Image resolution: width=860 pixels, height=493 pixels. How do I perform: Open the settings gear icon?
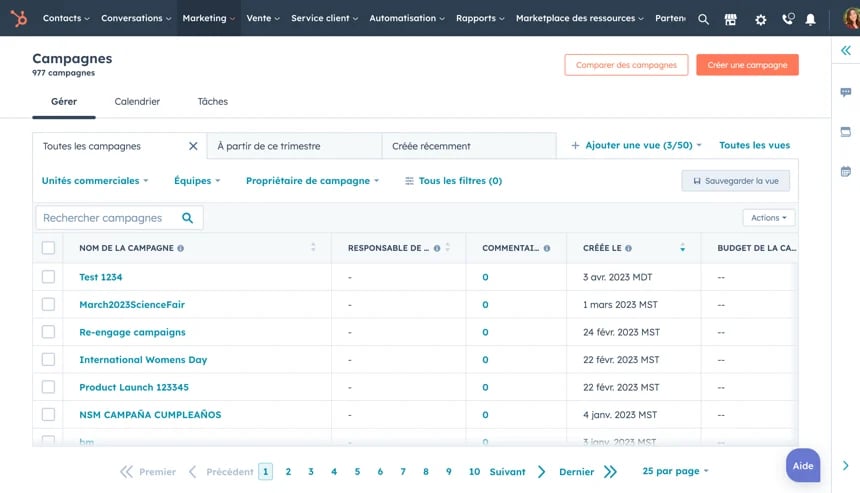point(760,19)
